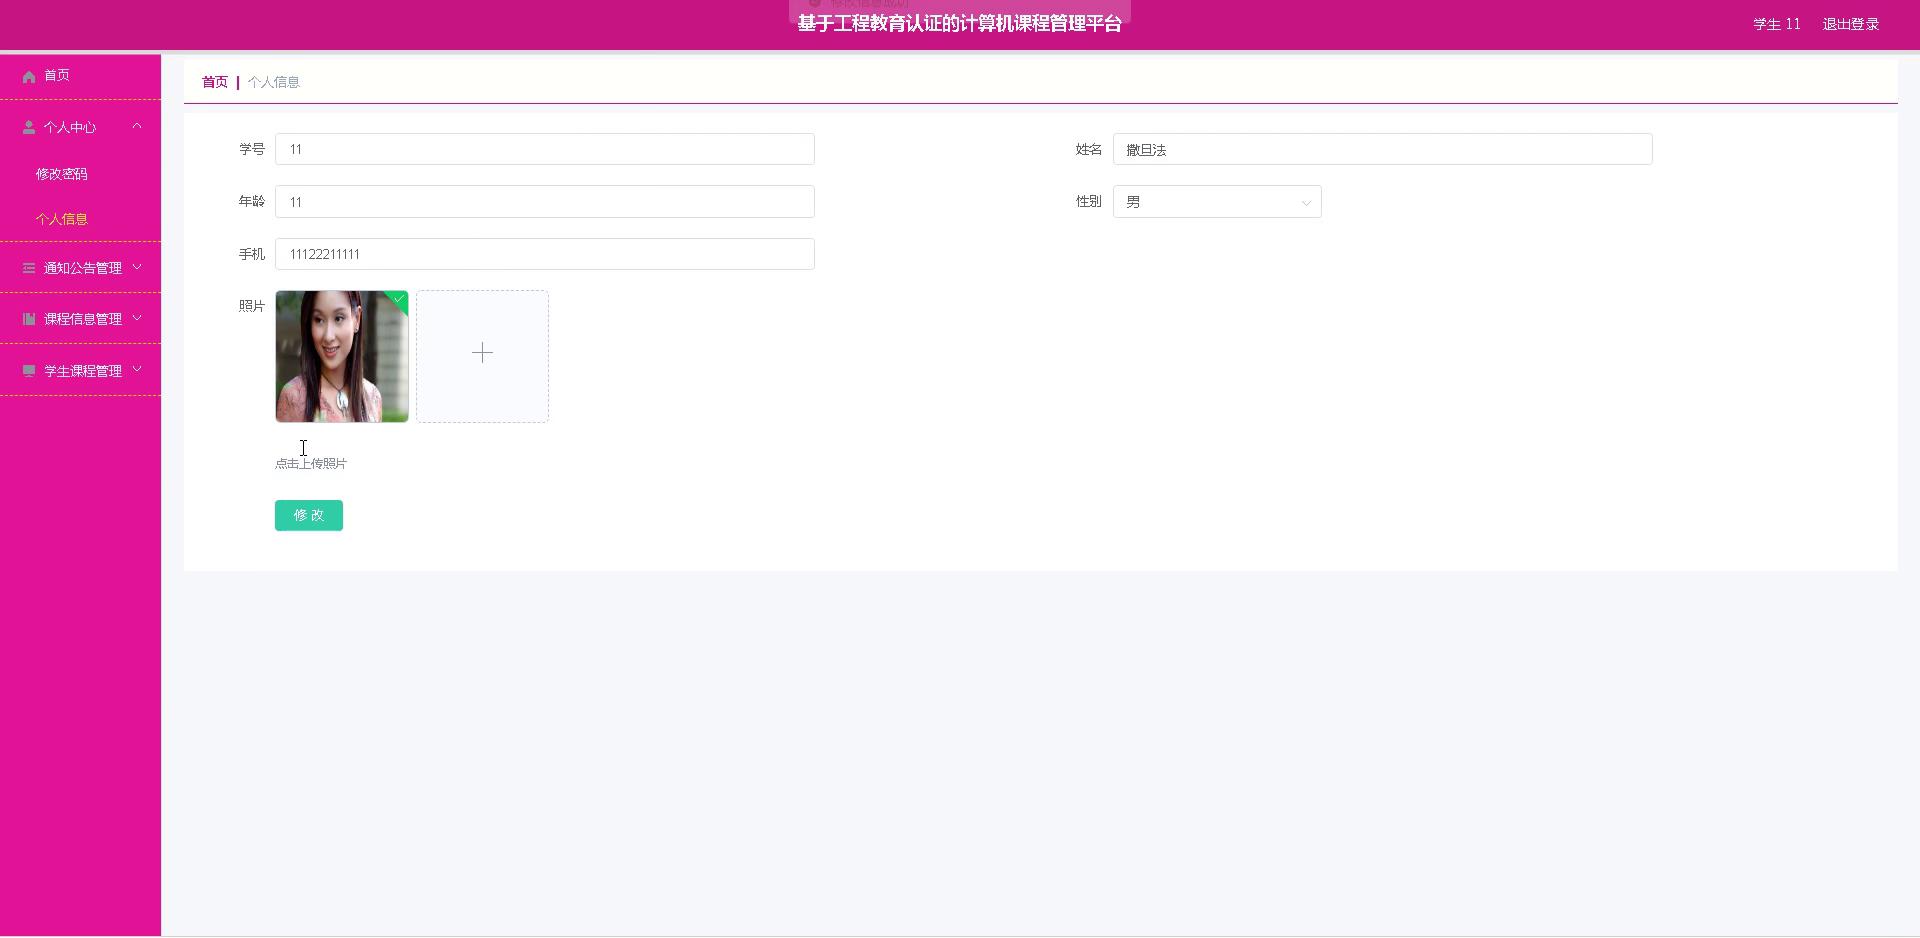Click the uploaded profile photo thumbnail
Image resolution: width=1920 pixels, height=938 pixels.
click(x=340, y=358)
